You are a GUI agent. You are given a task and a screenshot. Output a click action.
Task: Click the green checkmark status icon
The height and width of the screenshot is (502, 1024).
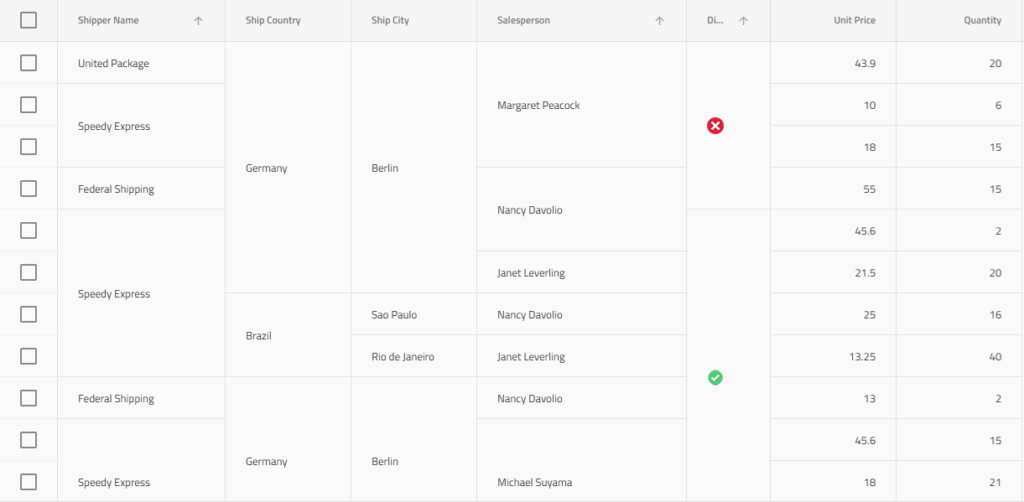point(715,377)
